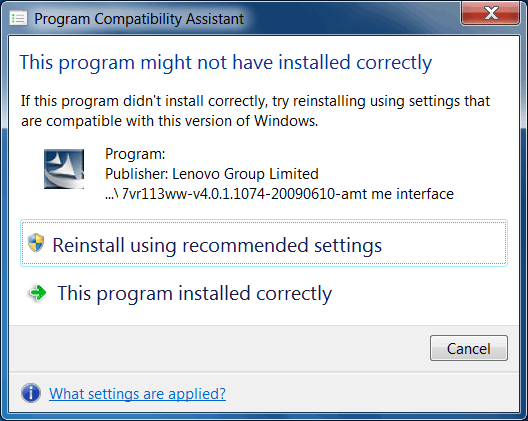Viewport: 528px width, 421px height.
Task: Click the text line mentioning version of Windows
Action: (169, 121)
